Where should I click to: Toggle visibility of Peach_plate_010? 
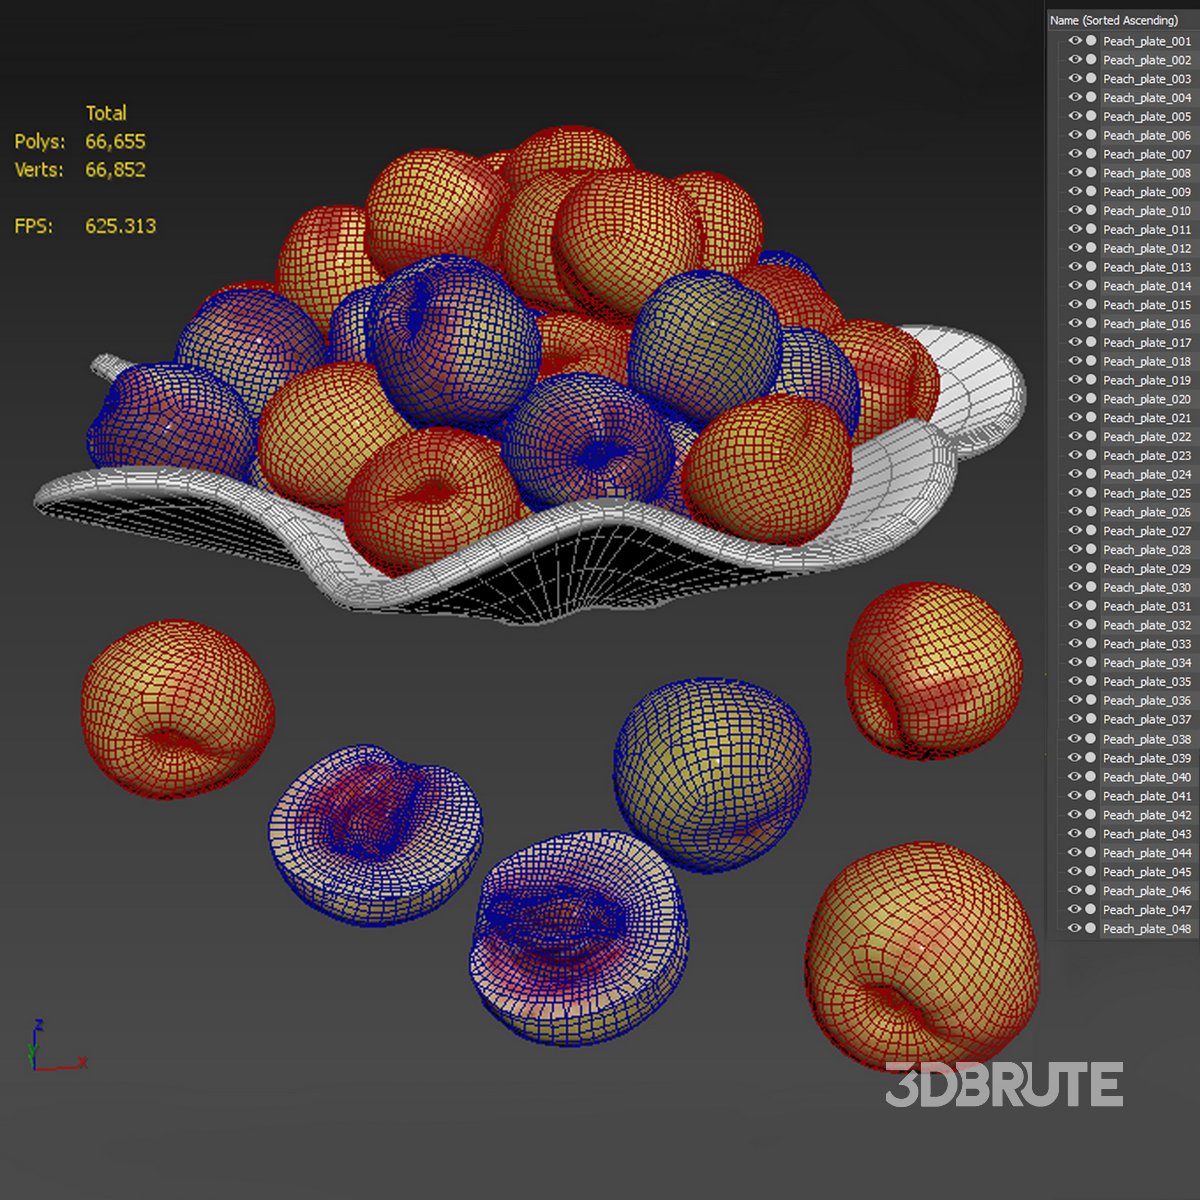pos(1075,211)
